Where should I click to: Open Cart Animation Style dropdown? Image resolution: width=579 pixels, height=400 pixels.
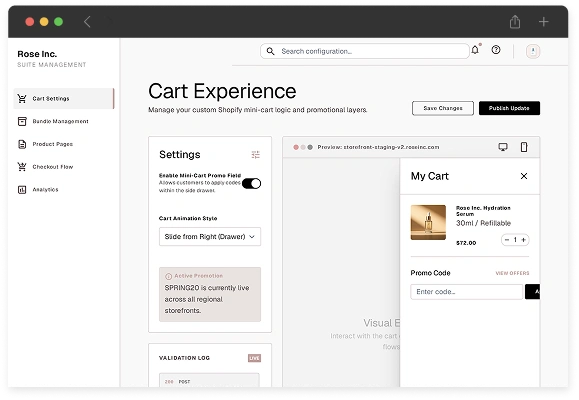click(210, 237)
